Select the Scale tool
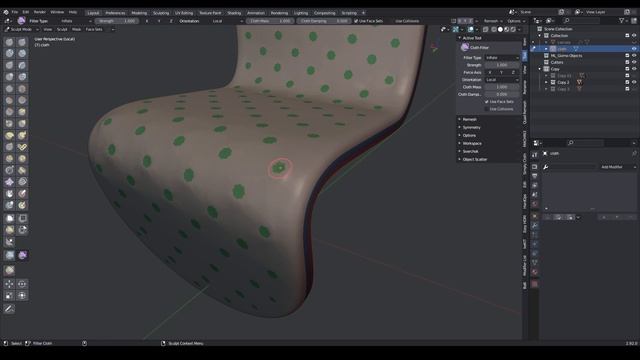The width and height of the screenshot is (640, 360). pyautogui.click(x=9, y=296)
